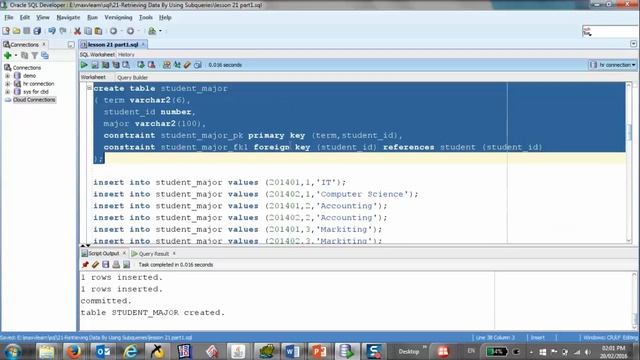Click the editor vertical scrollbar
The image size is (640, 360).
629,162
